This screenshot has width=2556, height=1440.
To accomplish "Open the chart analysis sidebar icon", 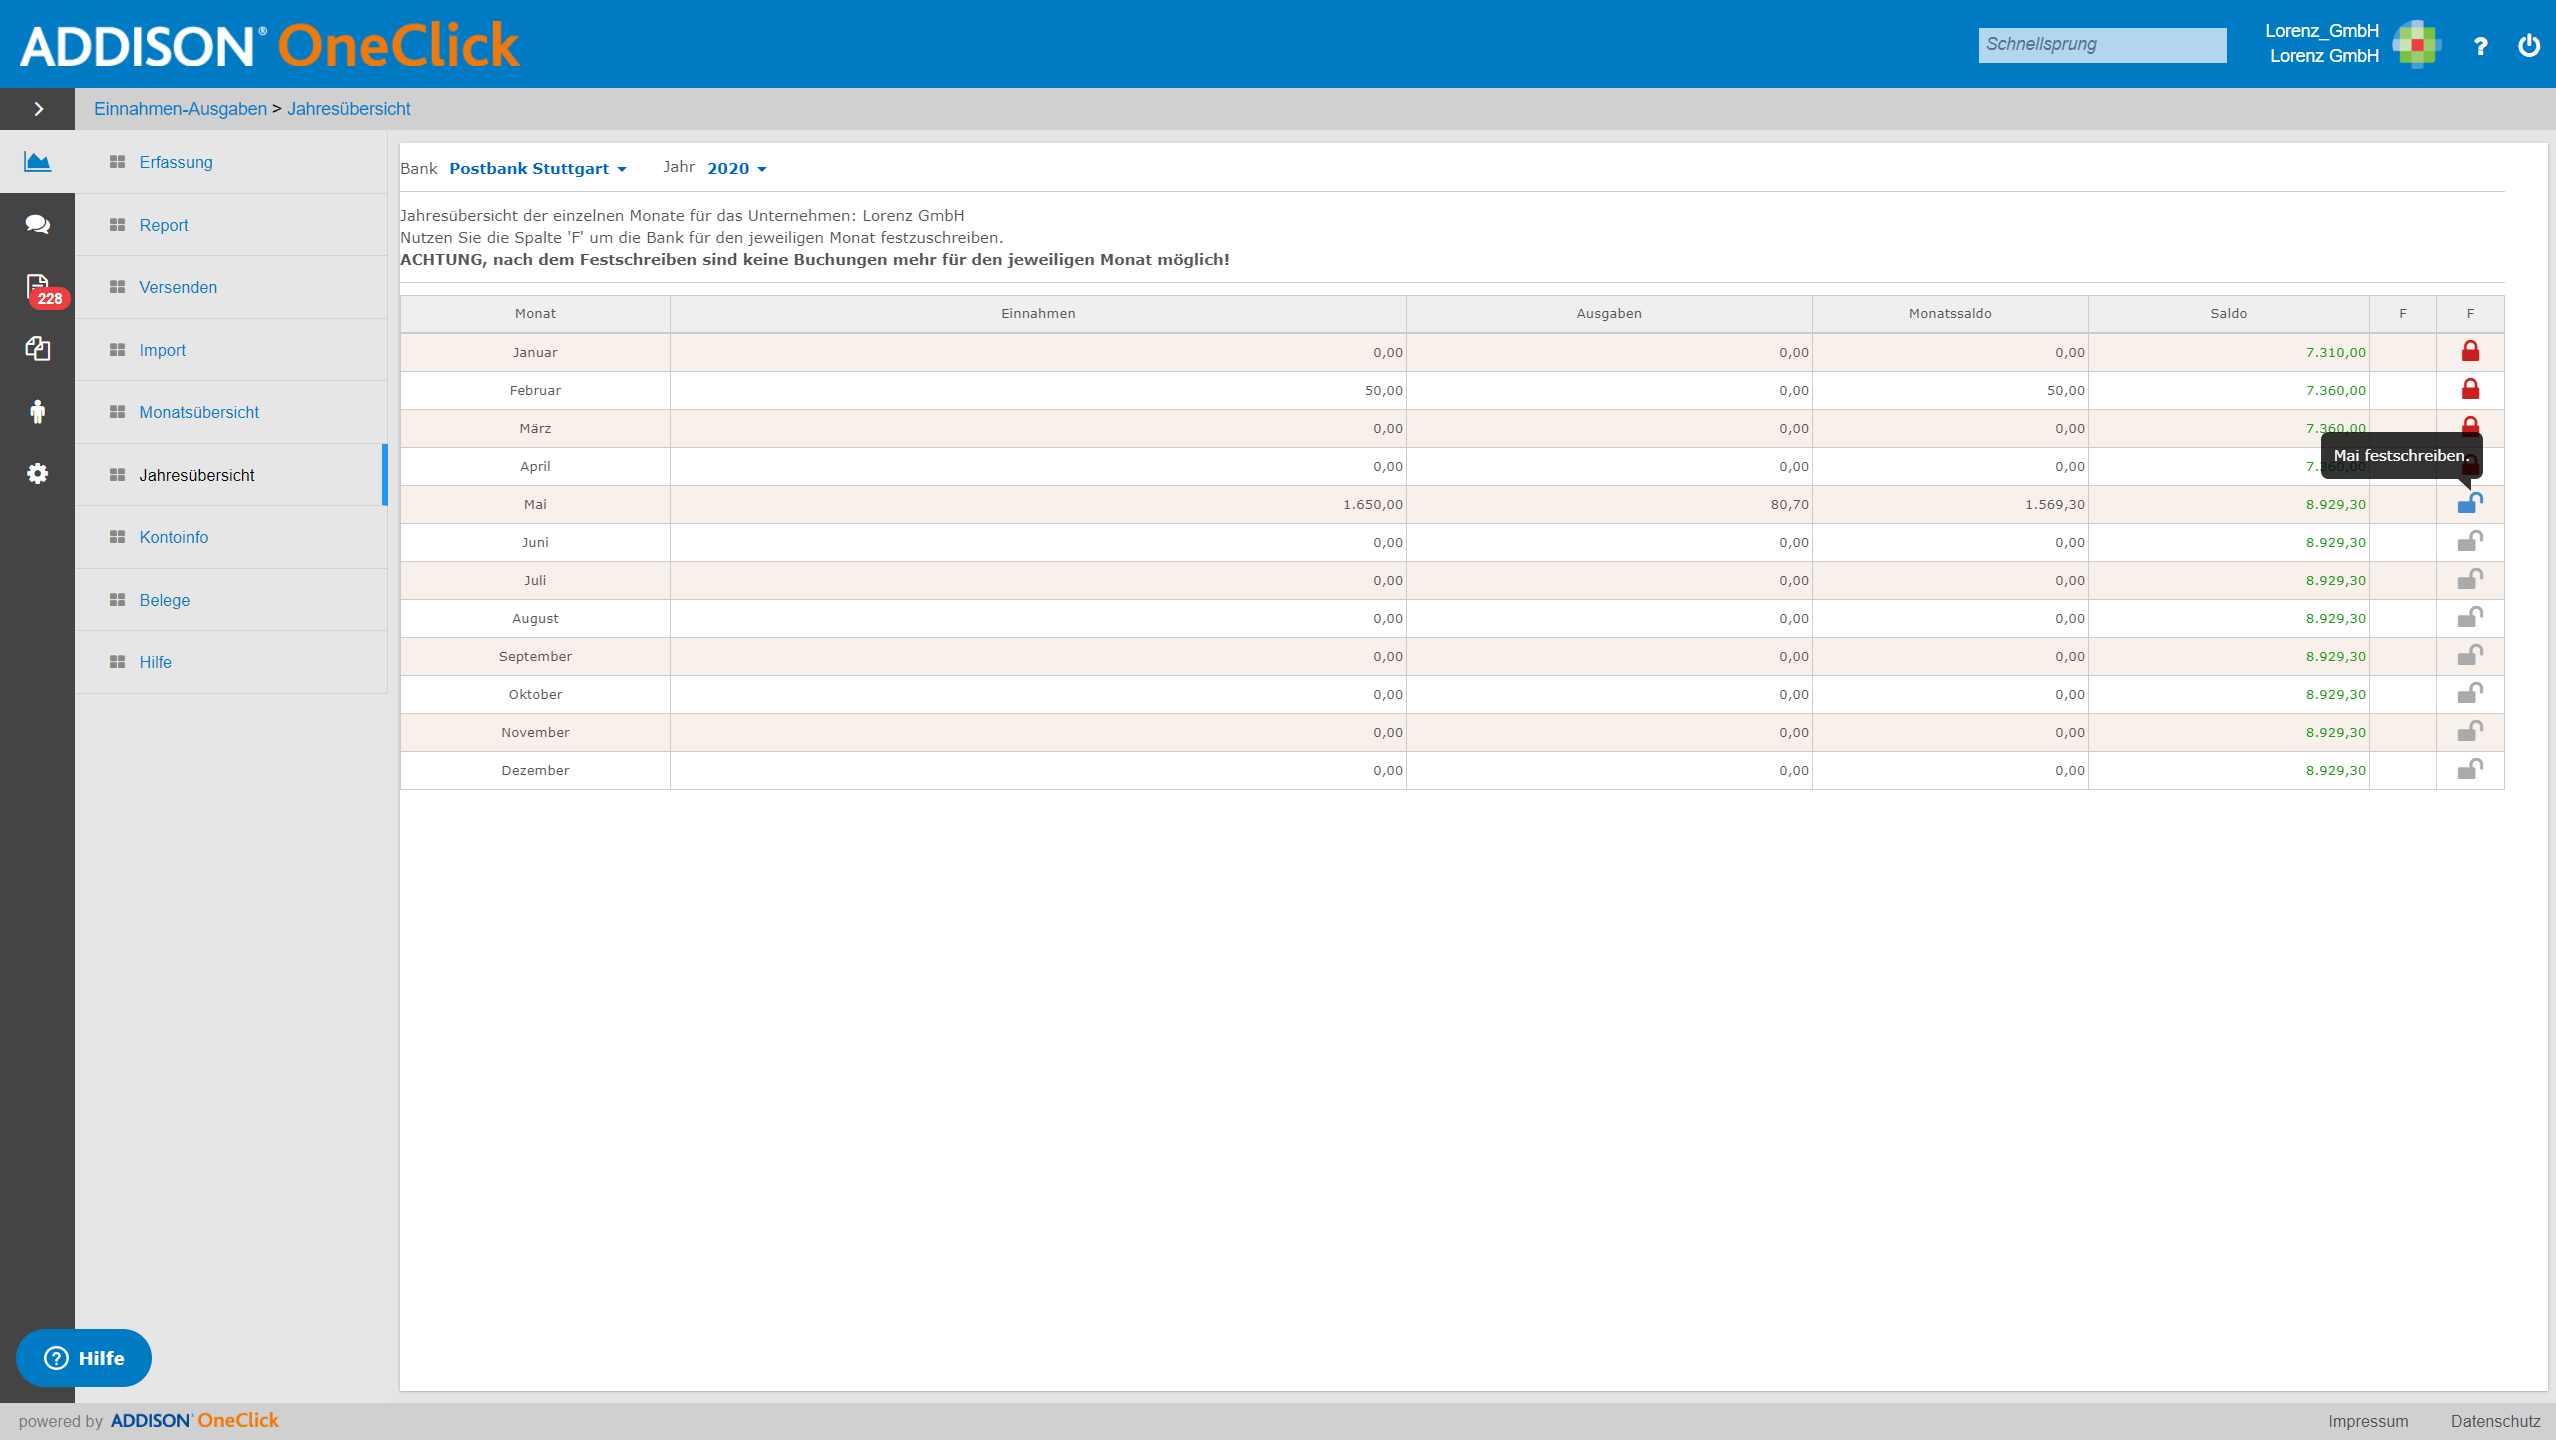I will [x=38, y=161].
